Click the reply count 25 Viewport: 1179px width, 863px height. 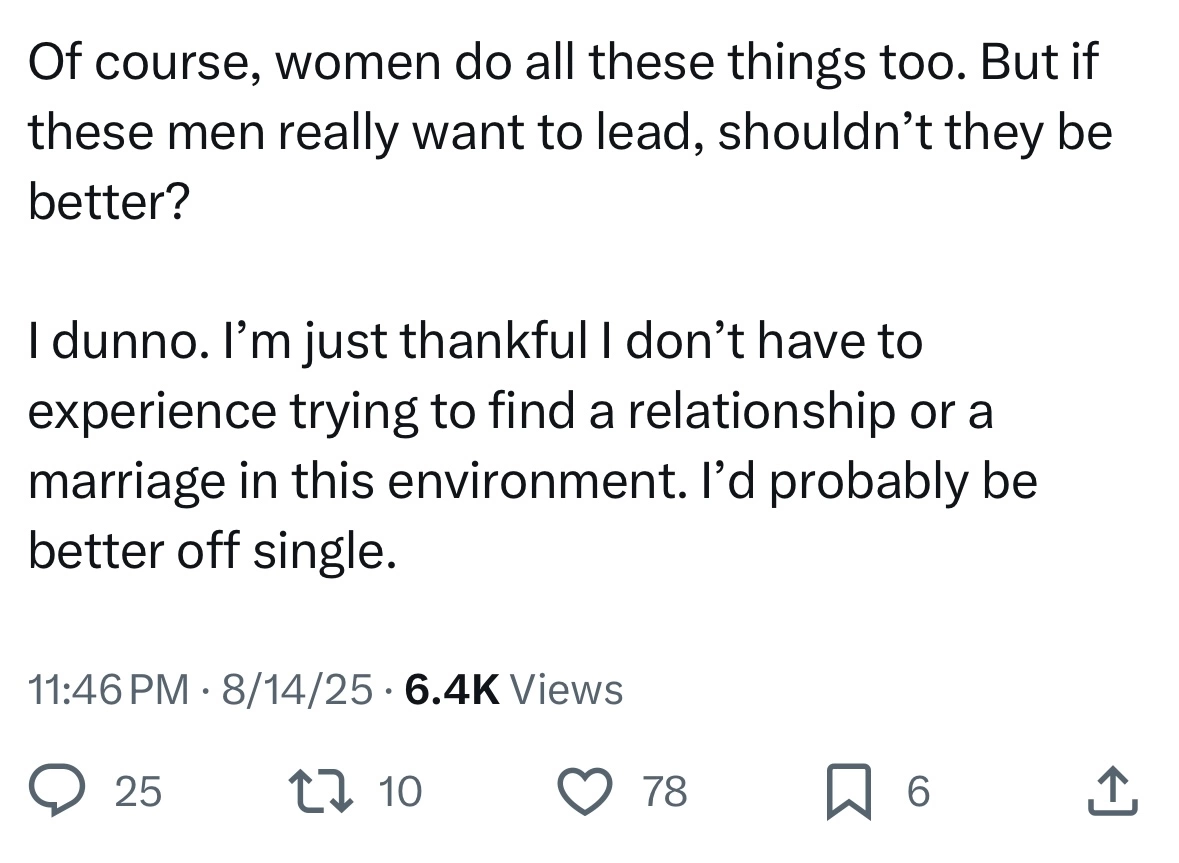(x=138, y=792)
